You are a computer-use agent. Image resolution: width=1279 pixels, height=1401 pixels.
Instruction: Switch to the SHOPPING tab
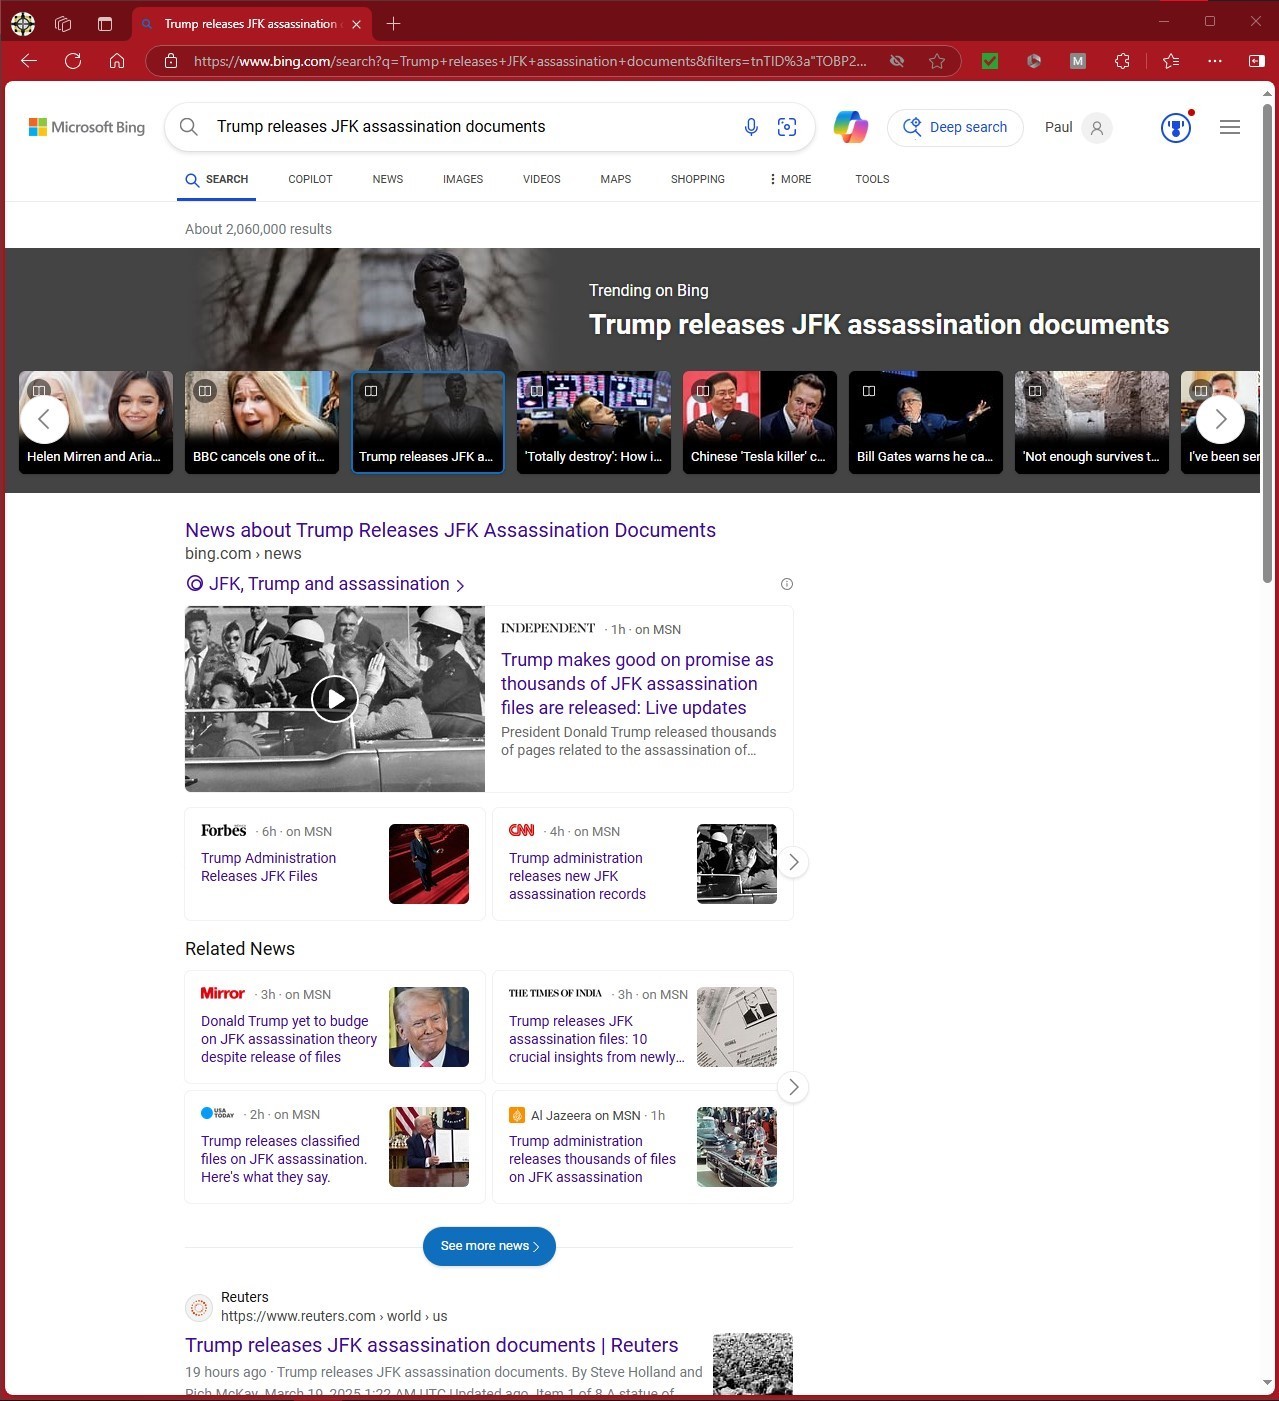tap(698, 179)
